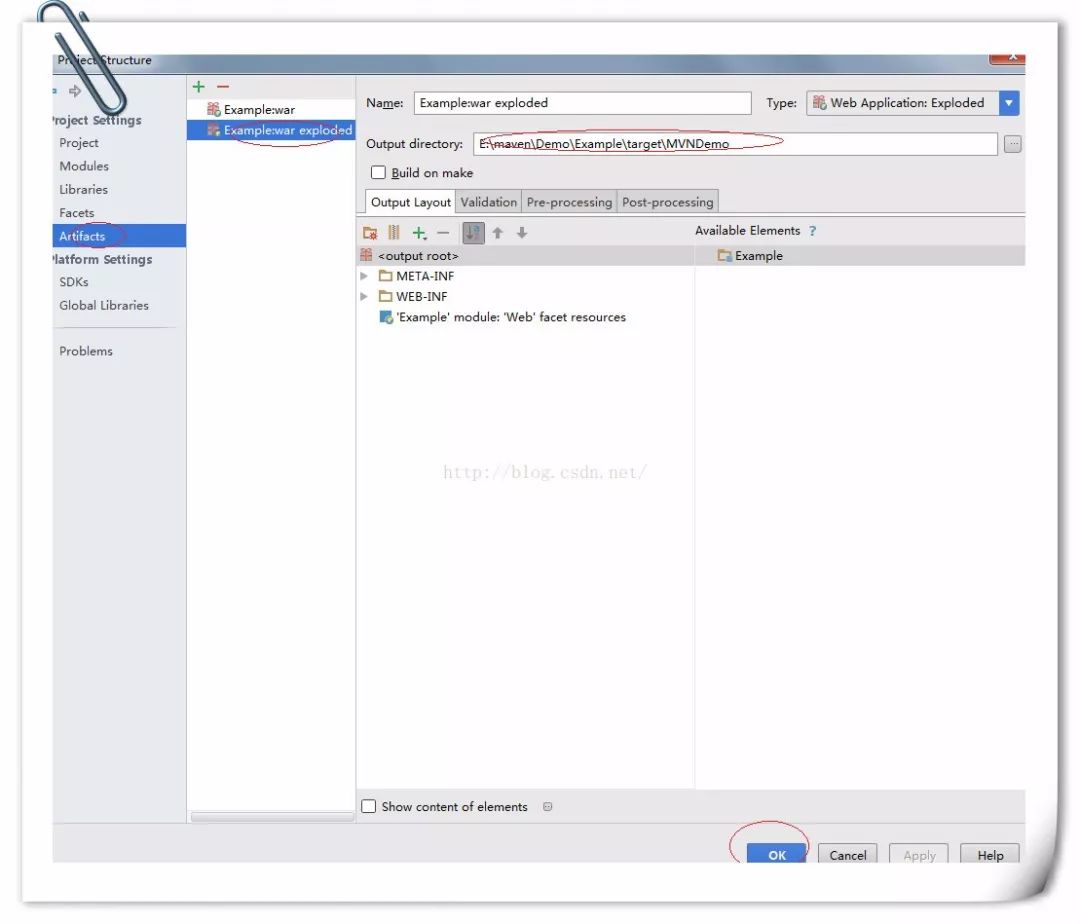Image resolution: width=1080 pixels, height=924 pixels.
Task: Expand the WEB-INF folder node
Action: [364, 297]
